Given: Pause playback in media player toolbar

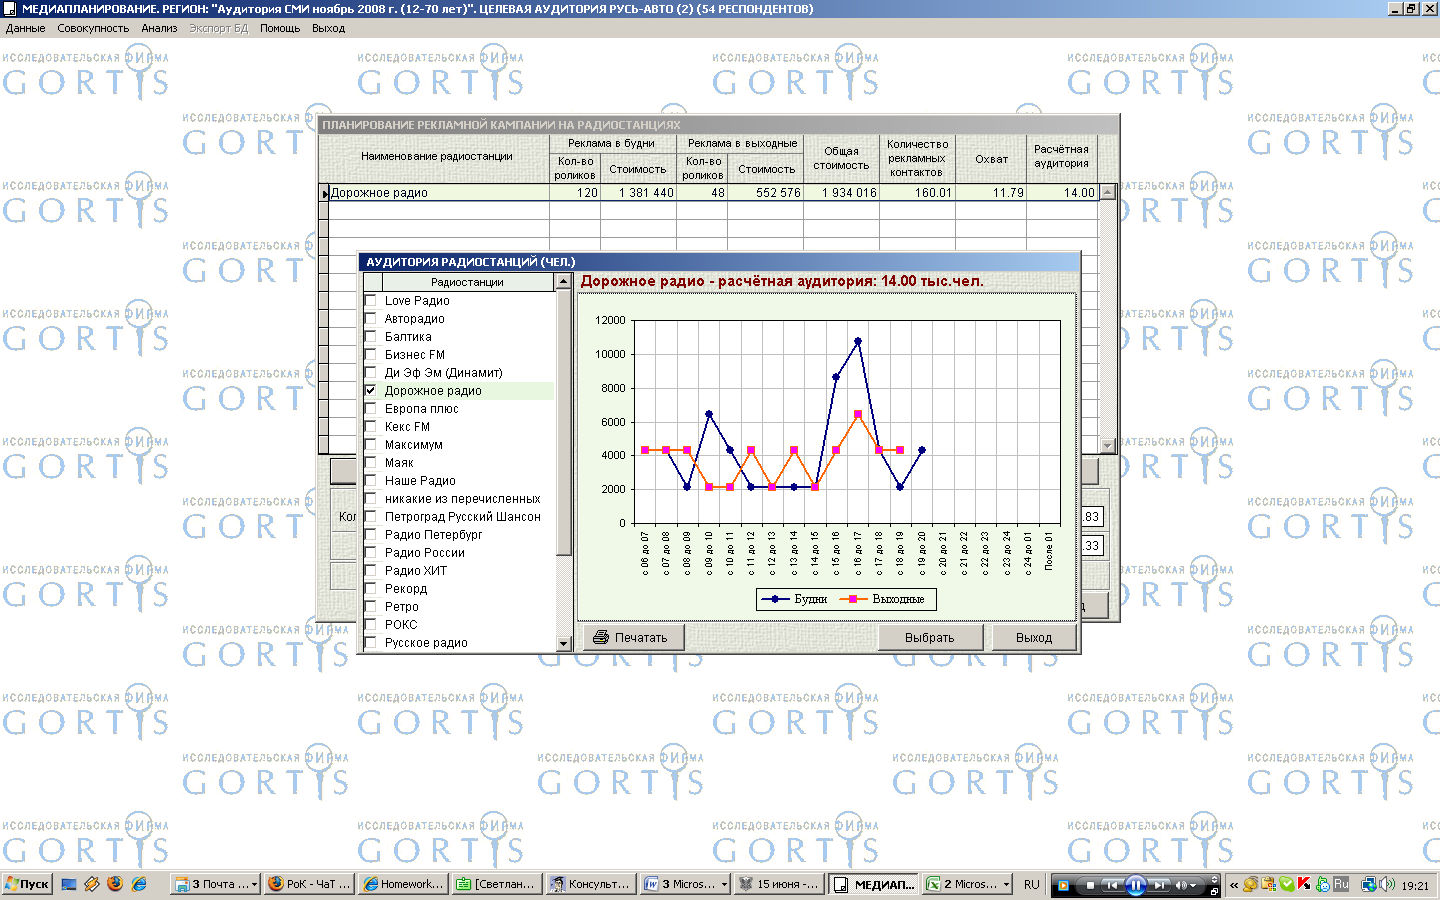Looking at the screenshot, I should [x=1136, y=885].
